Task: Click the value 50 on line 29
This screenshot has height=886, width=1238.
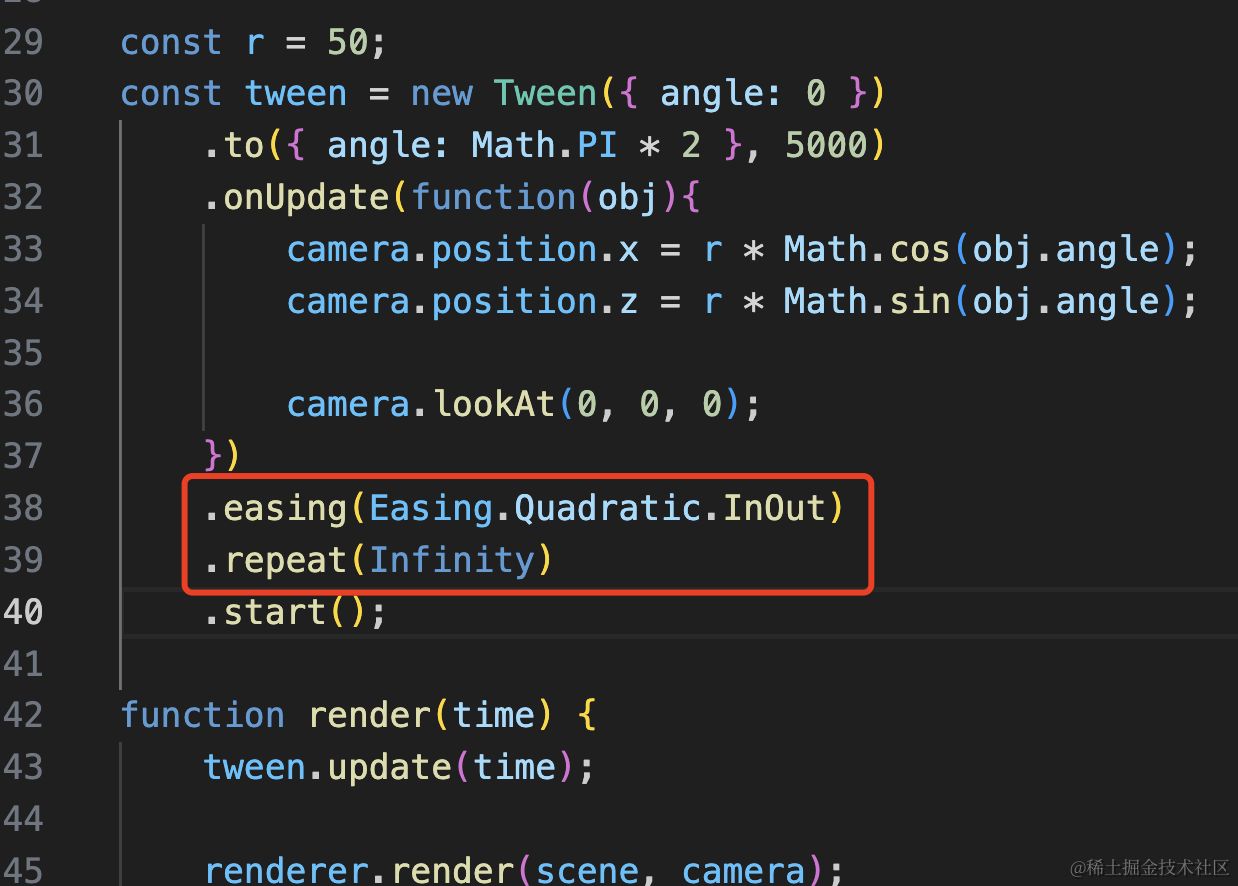Action: pos(348,43)
